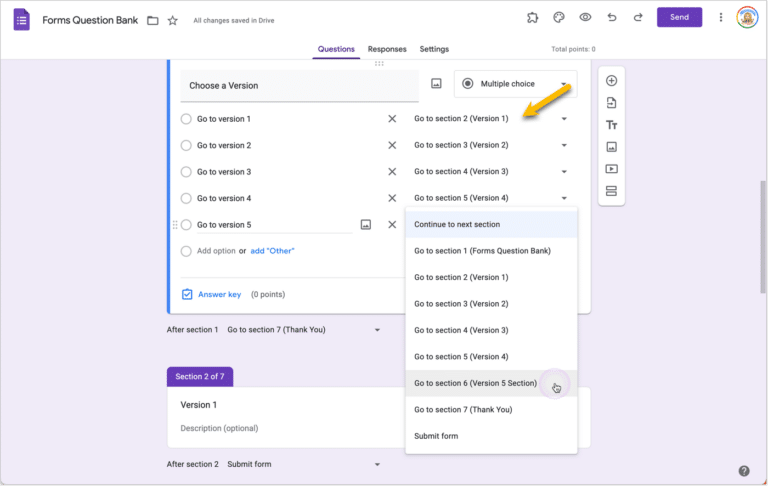Click the Forms Question Bank title

(90, 20)
